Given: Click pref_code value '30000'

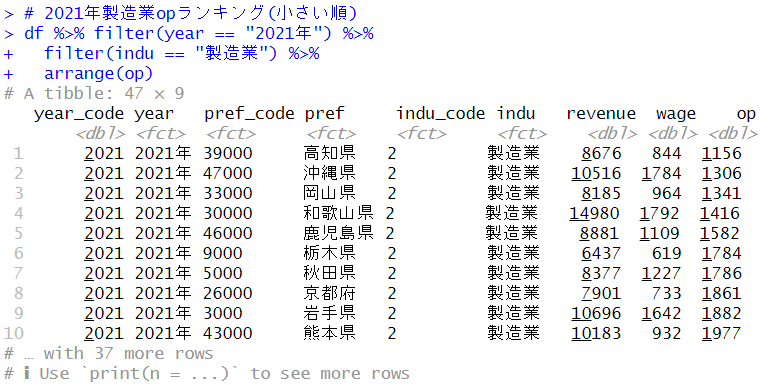Looking at the screenshot, I should (x=228, y=213).
